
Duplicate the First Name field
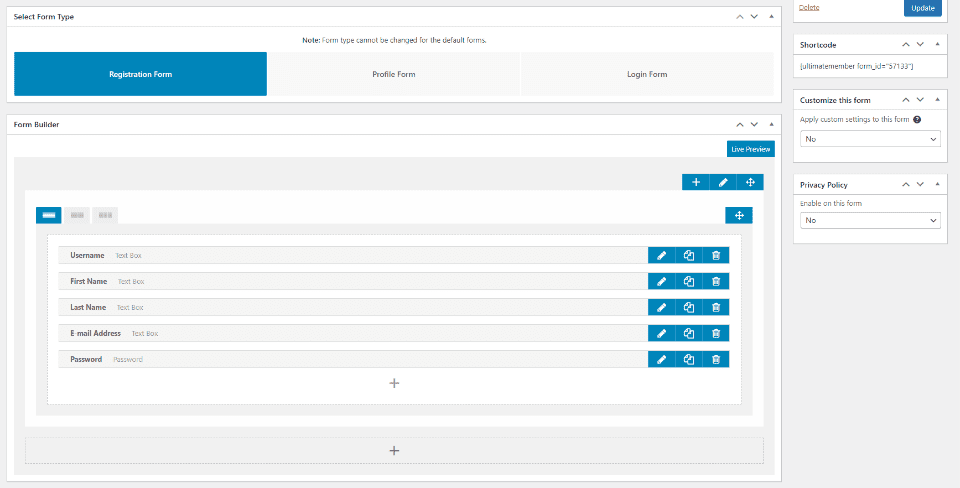point(689,282)
